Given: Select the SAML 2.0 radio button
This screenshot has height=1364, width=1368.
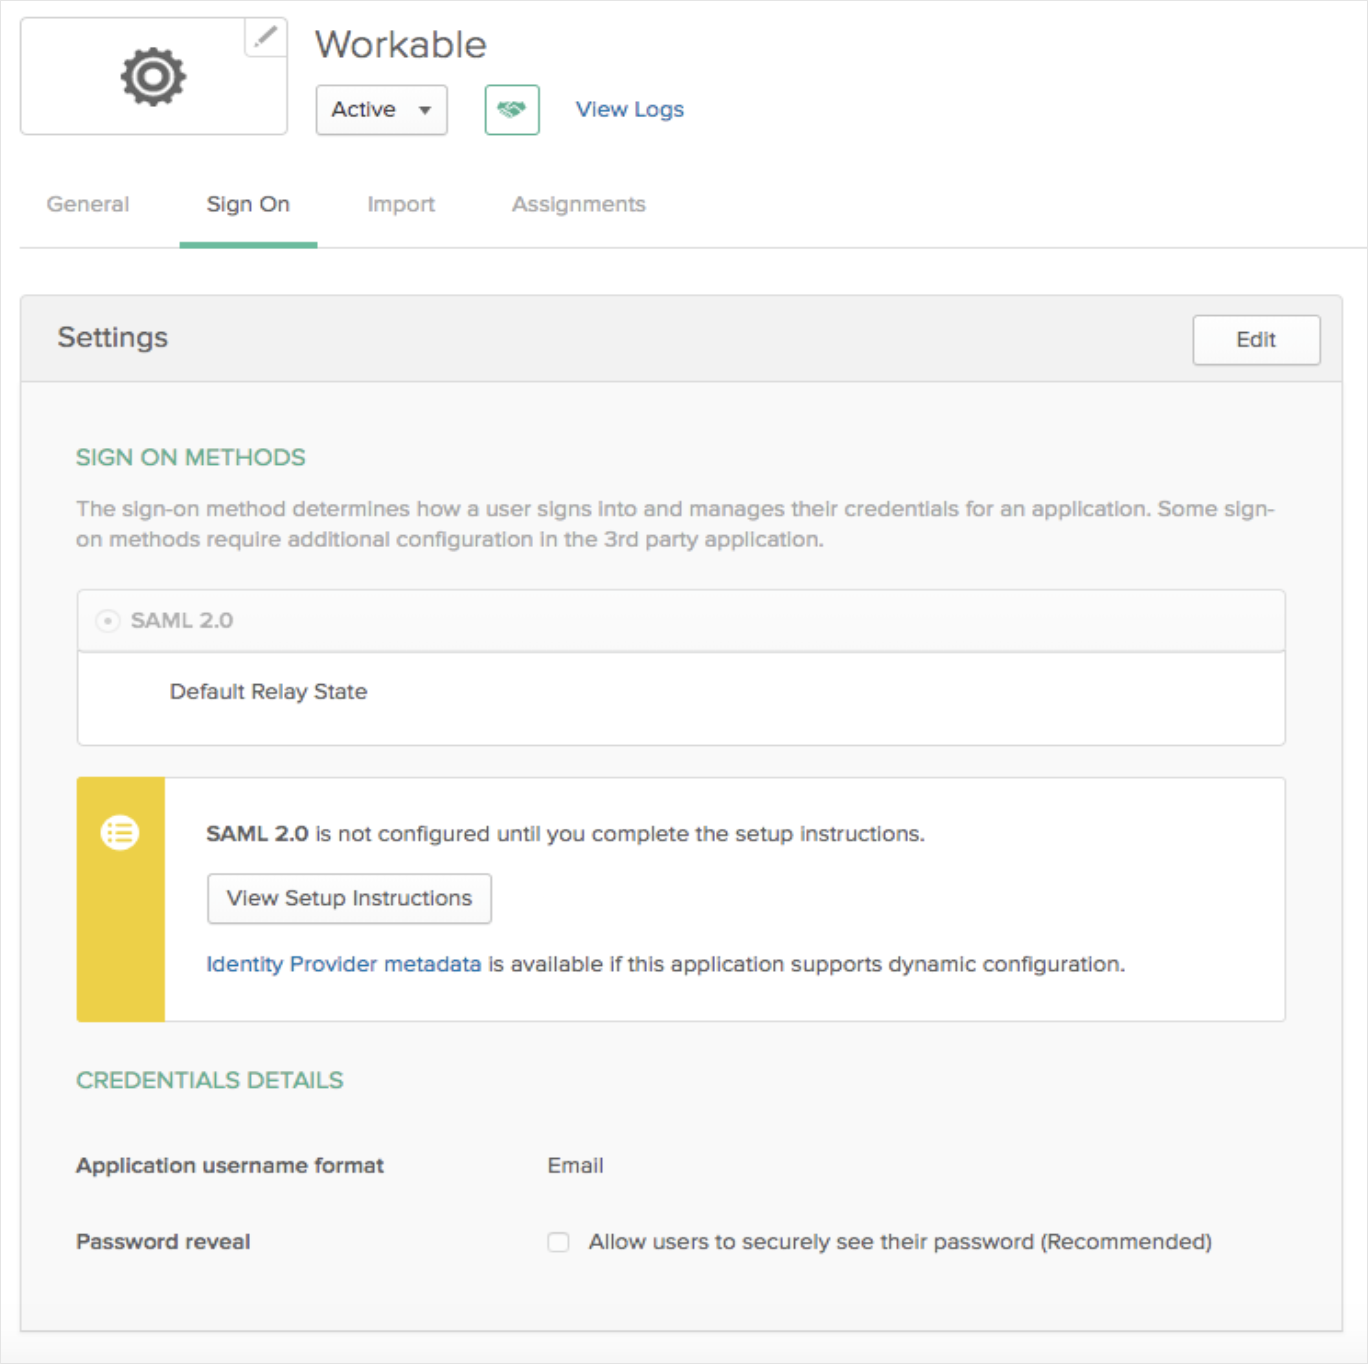Looking at the screenshot, I should [107, 621].
